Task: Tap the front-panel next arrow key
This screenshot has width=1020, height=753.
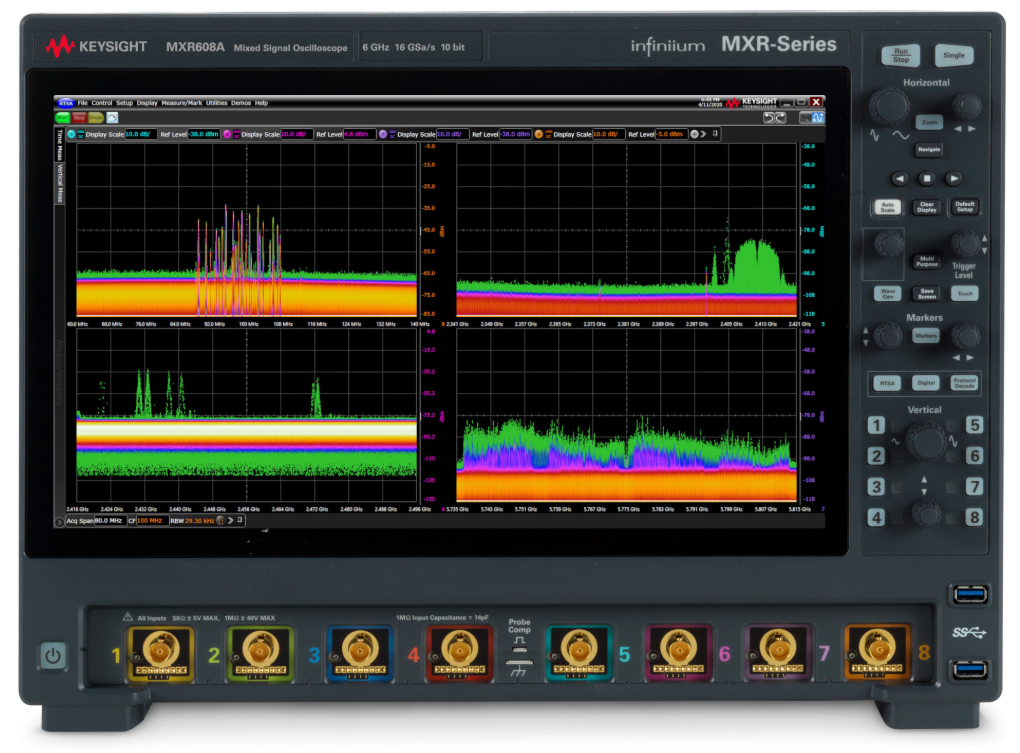Action: [x=954, y=178]
